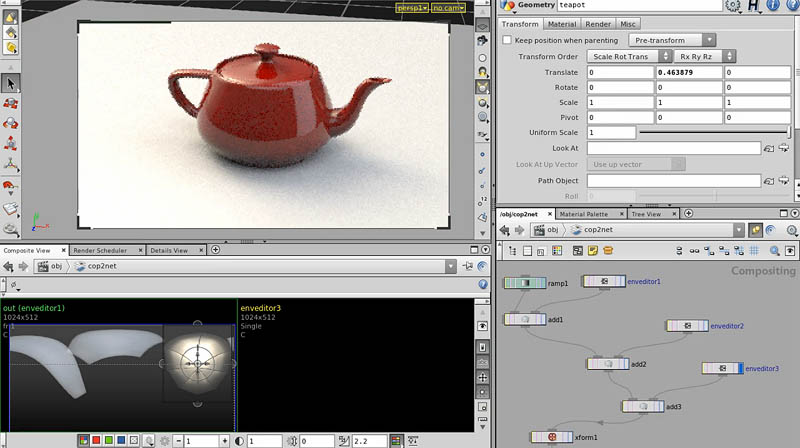Select the arrow Select tool in viewport toolbar

tap(11, 84)
